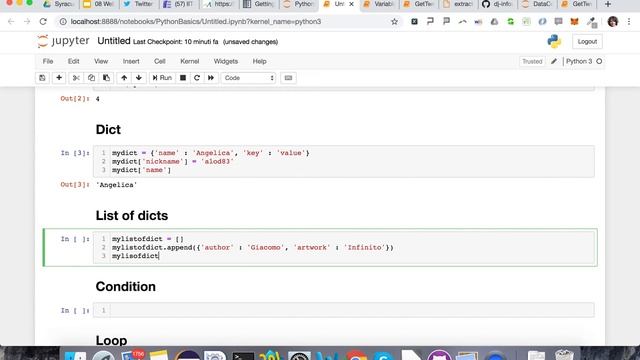Click the browser back arrow
Screen dimensions: 640x360
click(x=11, y=22)
